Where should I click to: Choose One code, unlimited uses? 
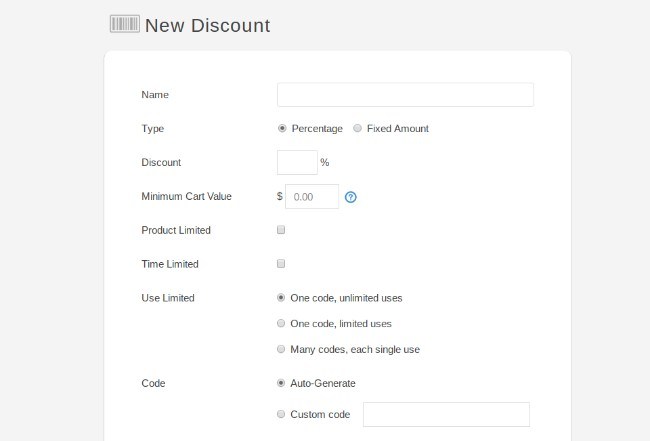[x=281, y=298]
